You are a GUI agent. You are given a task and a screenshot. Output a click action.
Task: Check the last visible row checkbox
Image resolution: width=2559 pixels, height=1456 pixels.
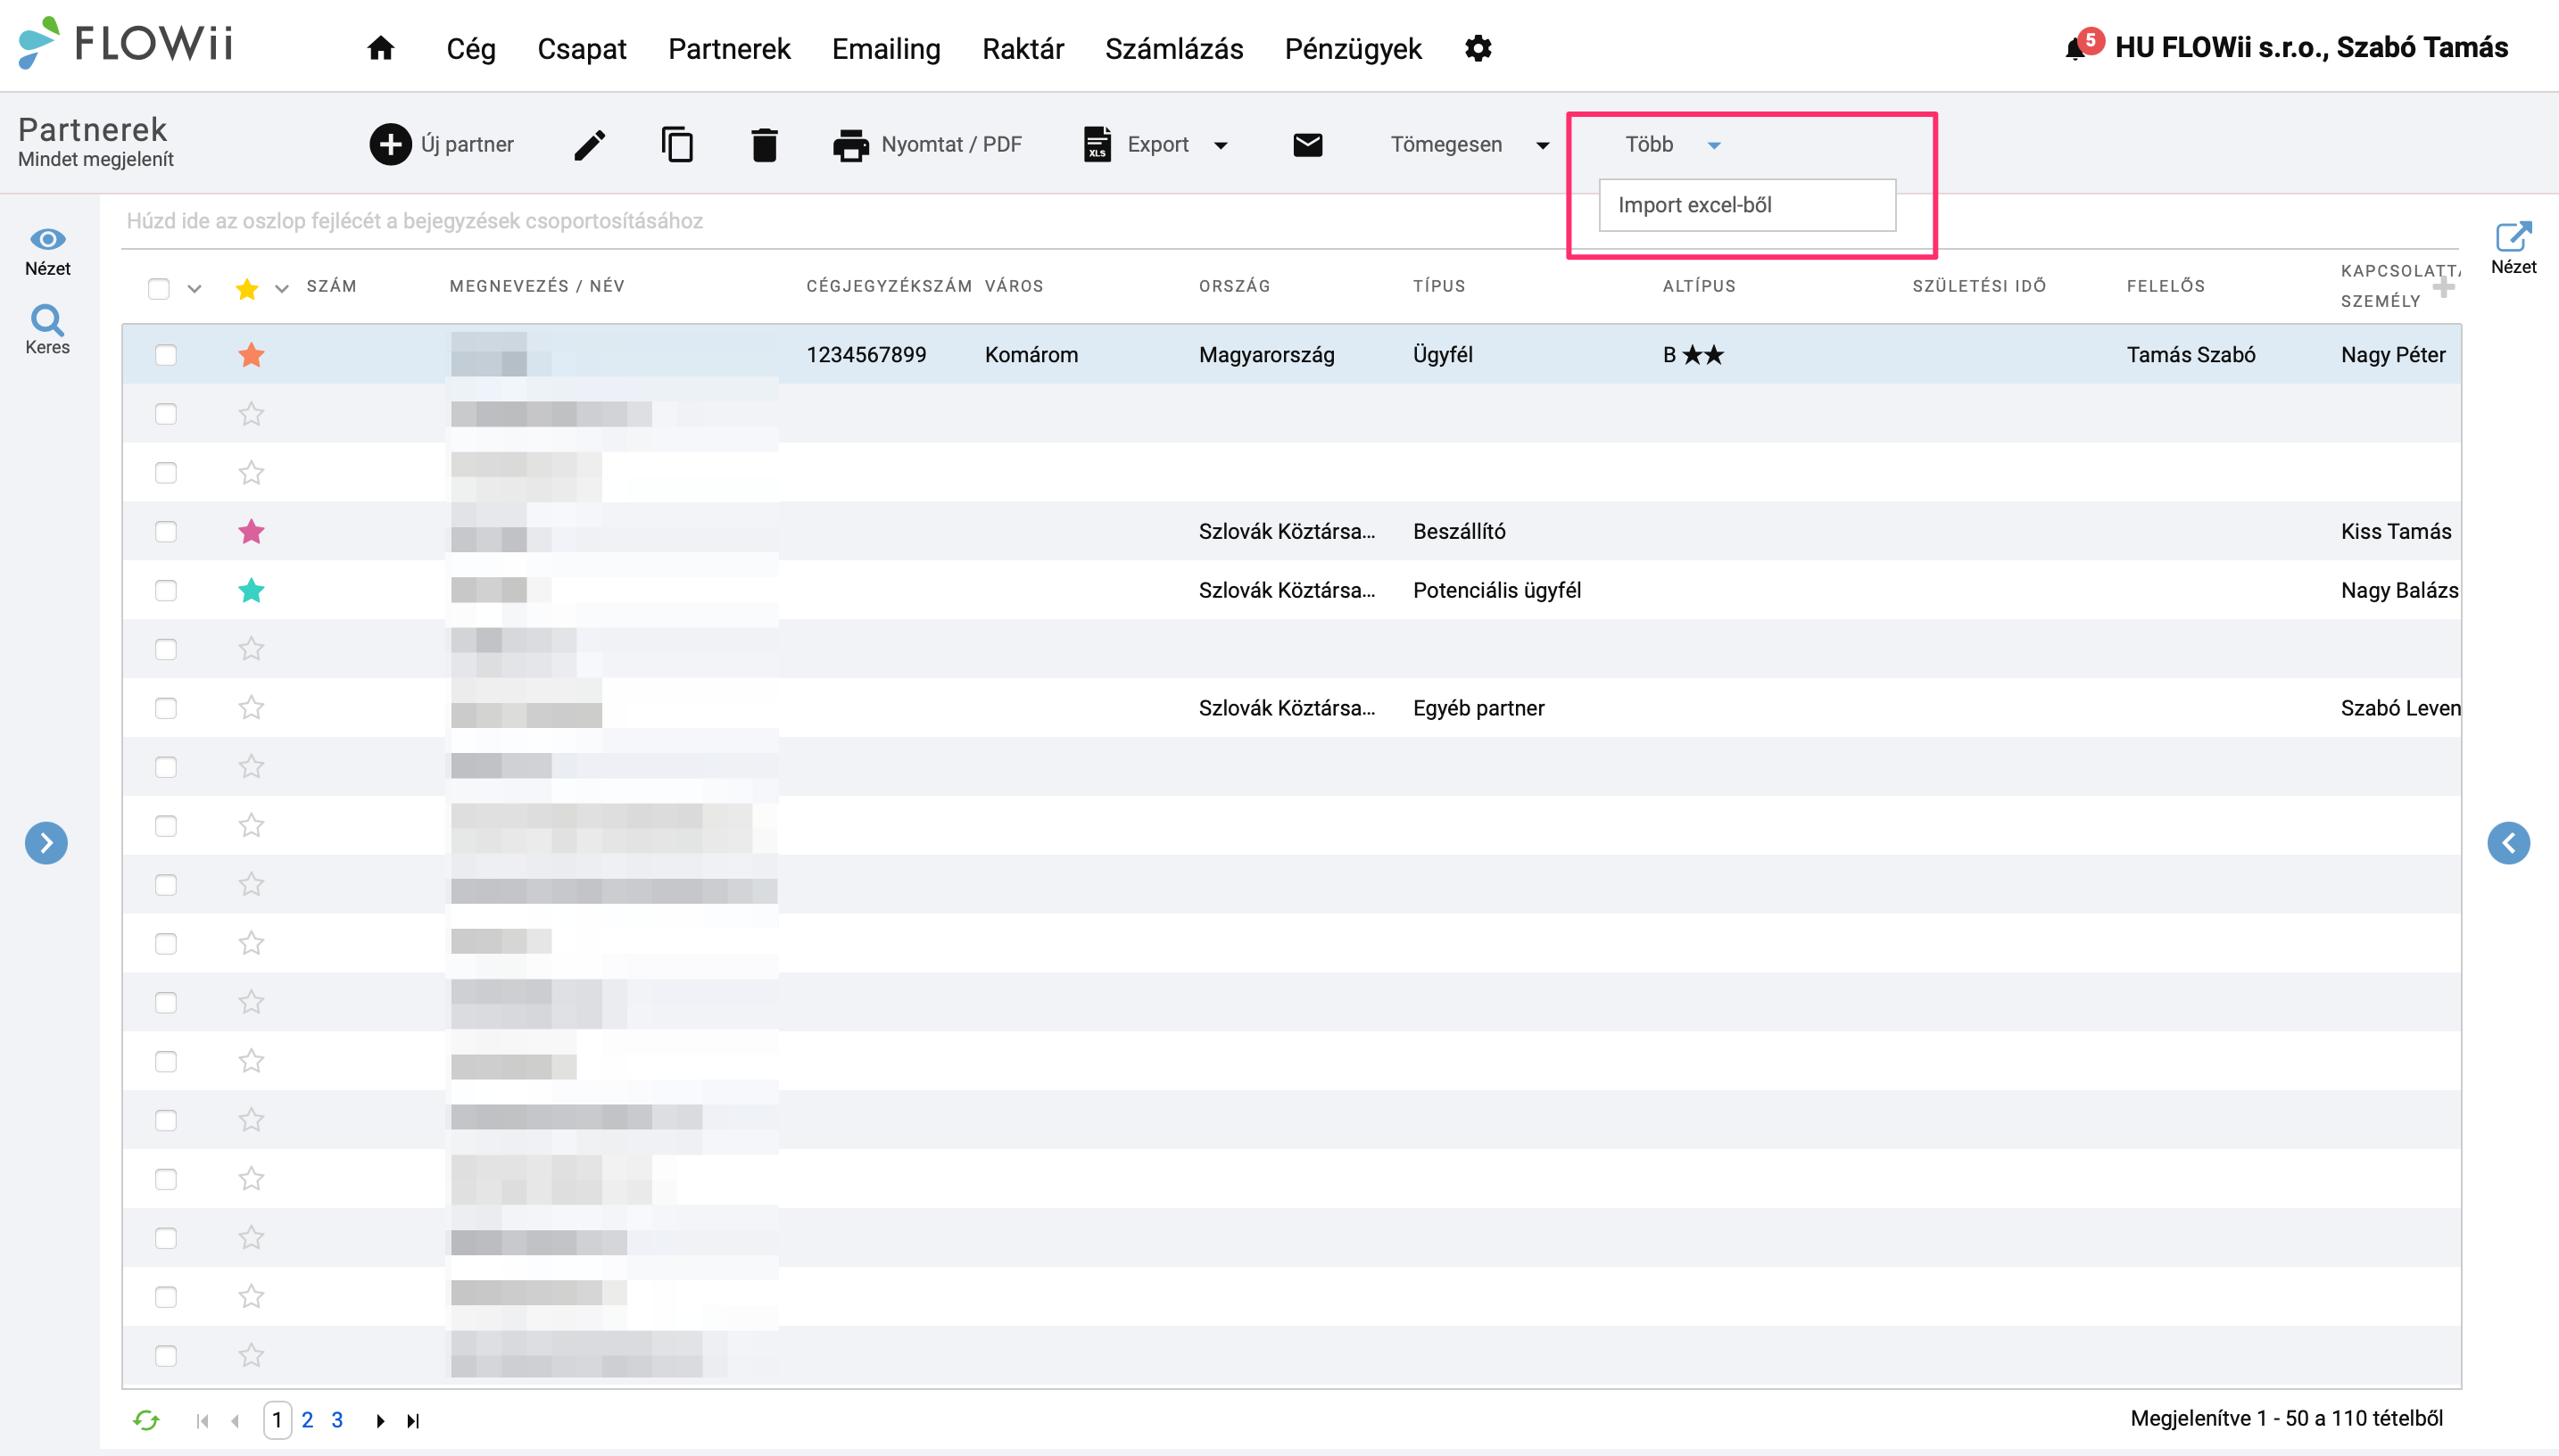pyautogui.click(x=166, y=1356)
